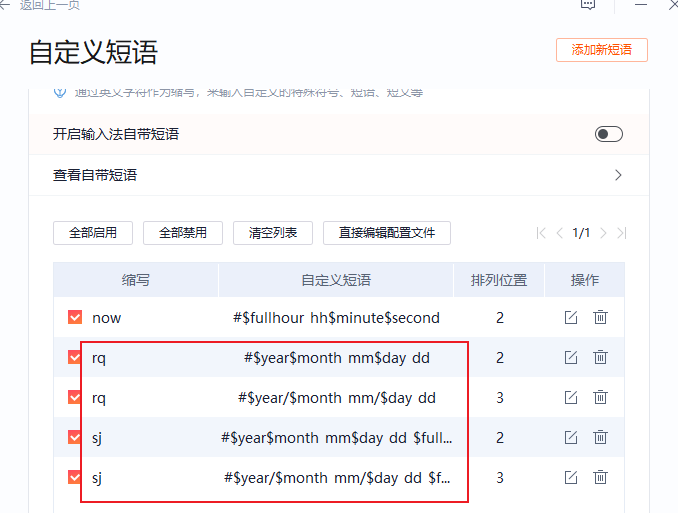Viewport: 678px width, 513px height.
Task: Edit the sj row at position 3
Action: point(571,477)
